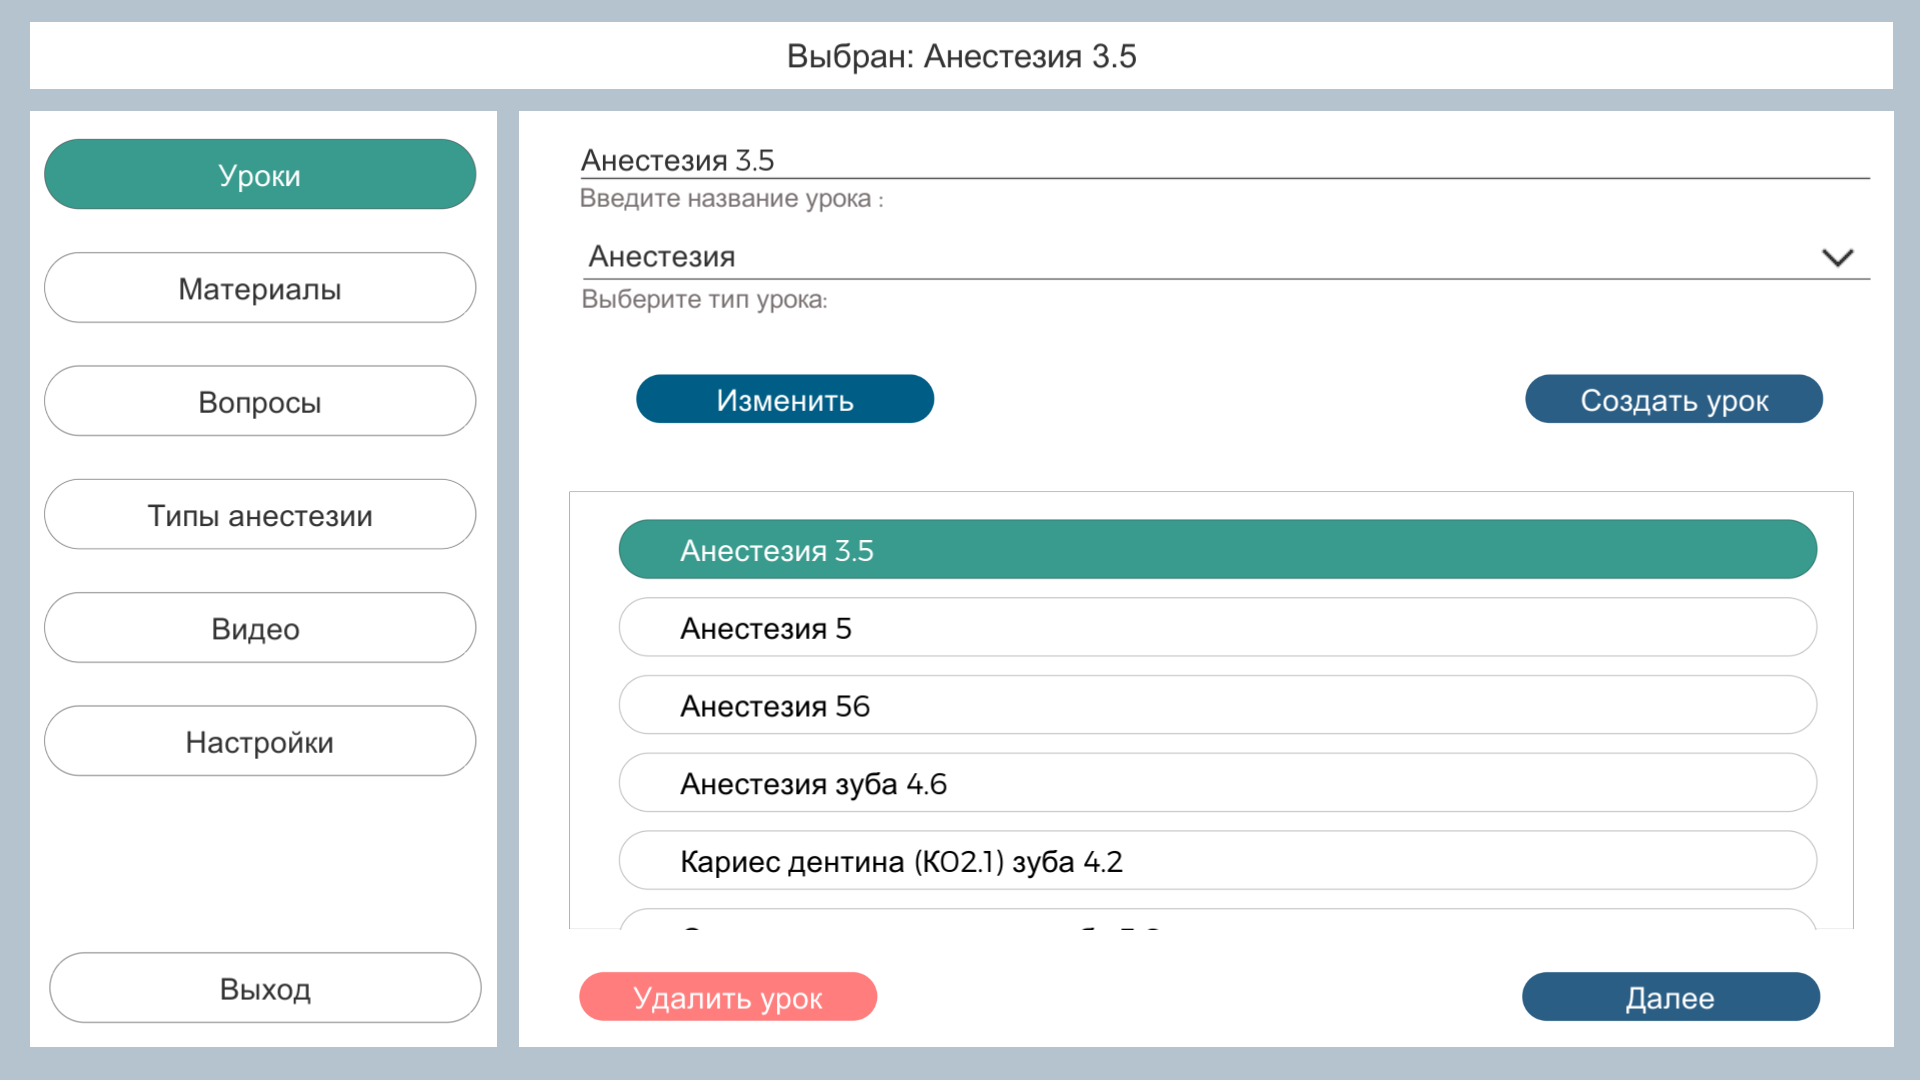Select lesson Анестезия 56
1920x1080 pixels.
click(1217, 706)
